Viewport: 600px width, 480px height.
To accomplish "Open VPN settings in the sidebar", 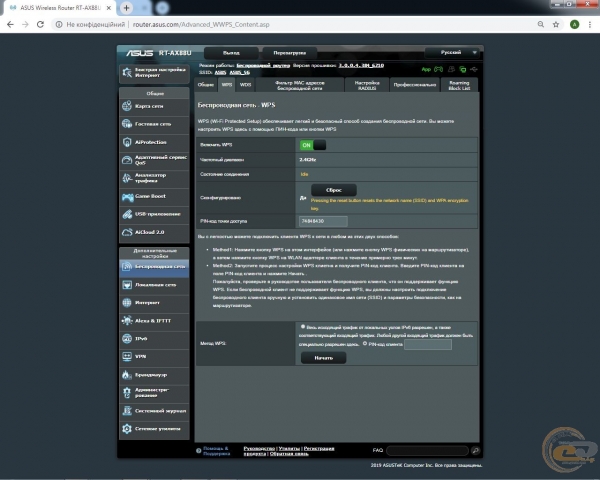I will (x=154, y=357).
